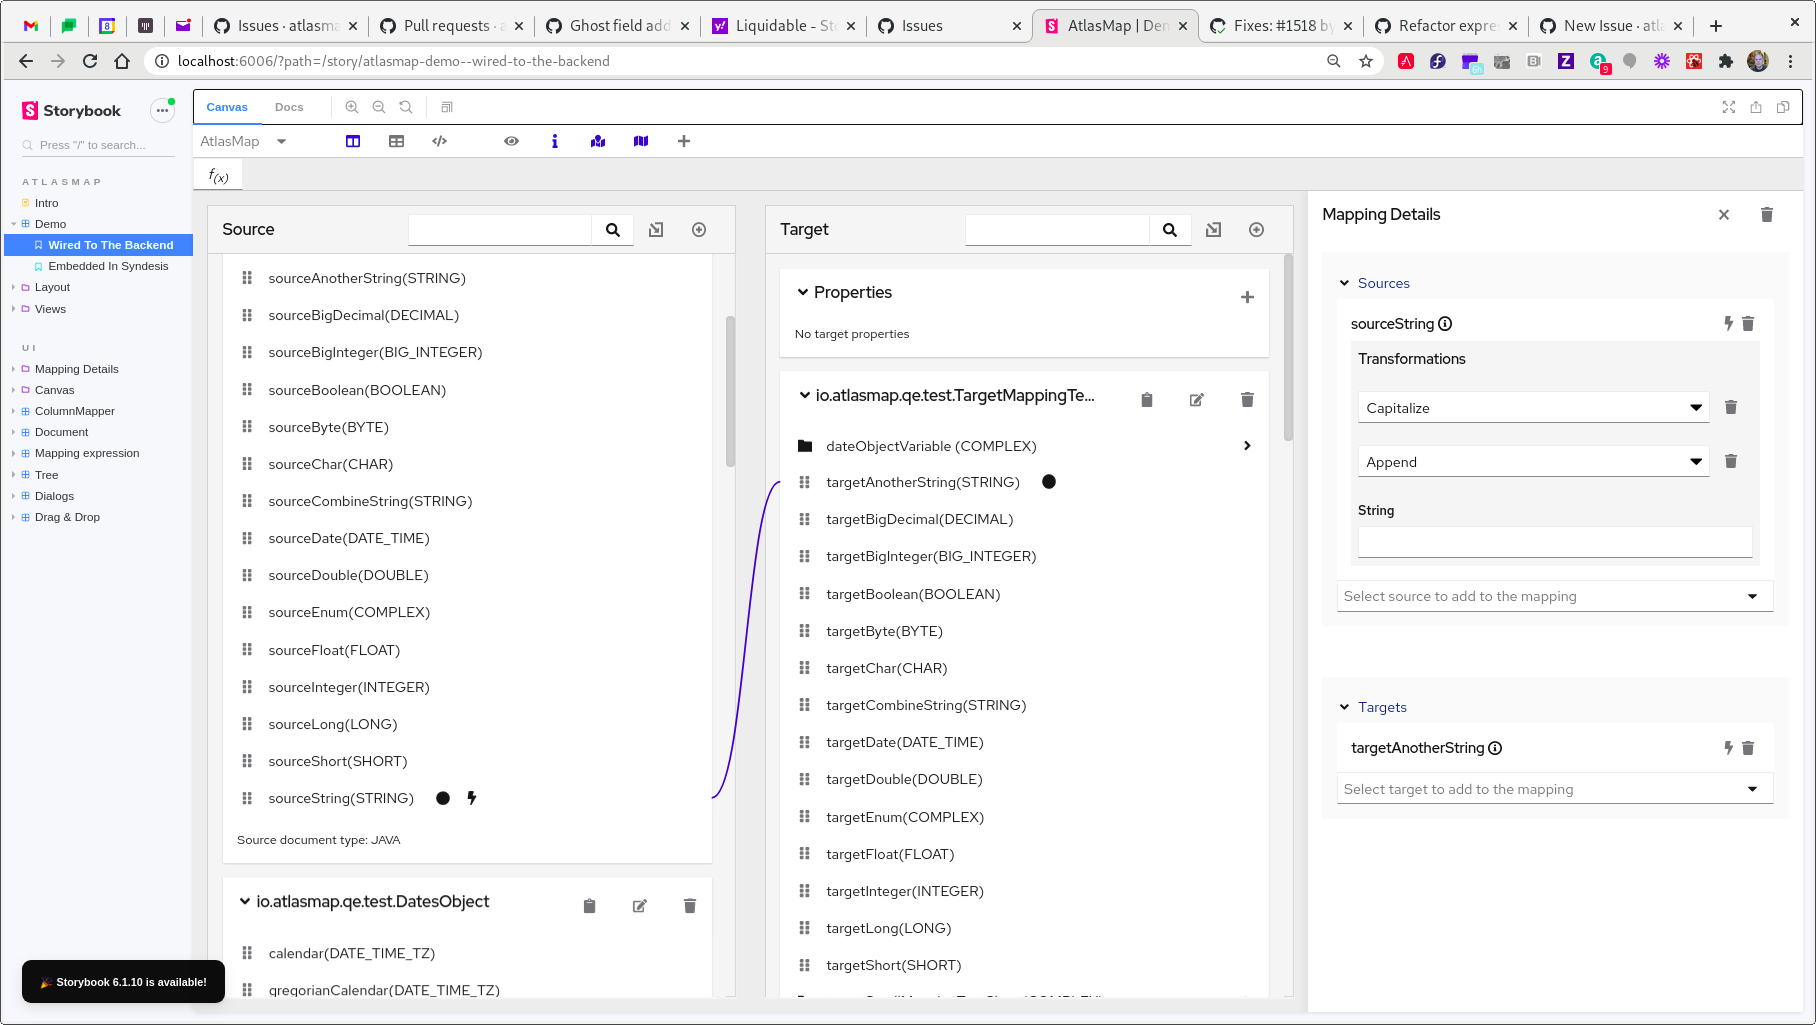Open the search icon in the Target panel
This screenshot has width=1816, height=1025.
point(1170,229)
